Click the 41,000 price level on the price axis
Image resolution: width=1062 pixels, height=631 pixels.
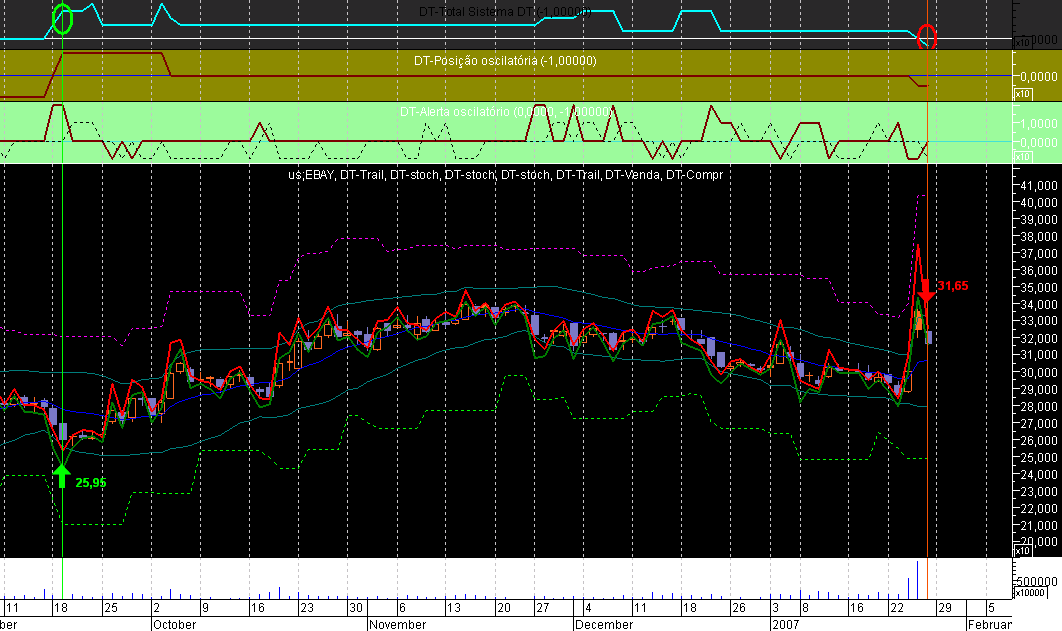point(1039,185)
